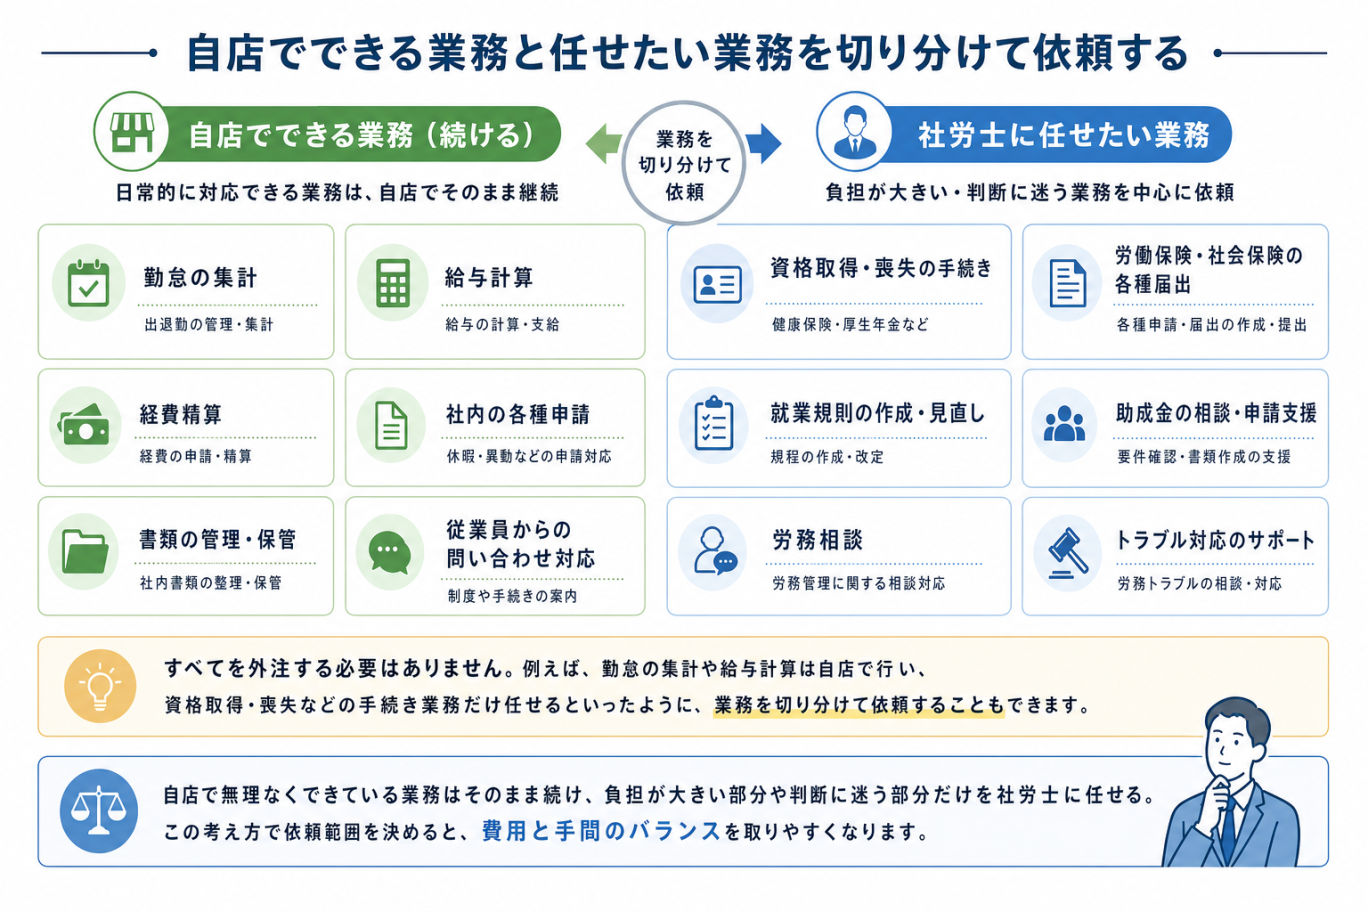
Task: Click the blue document icon for 各種届出
Action: coord(1067,283)
